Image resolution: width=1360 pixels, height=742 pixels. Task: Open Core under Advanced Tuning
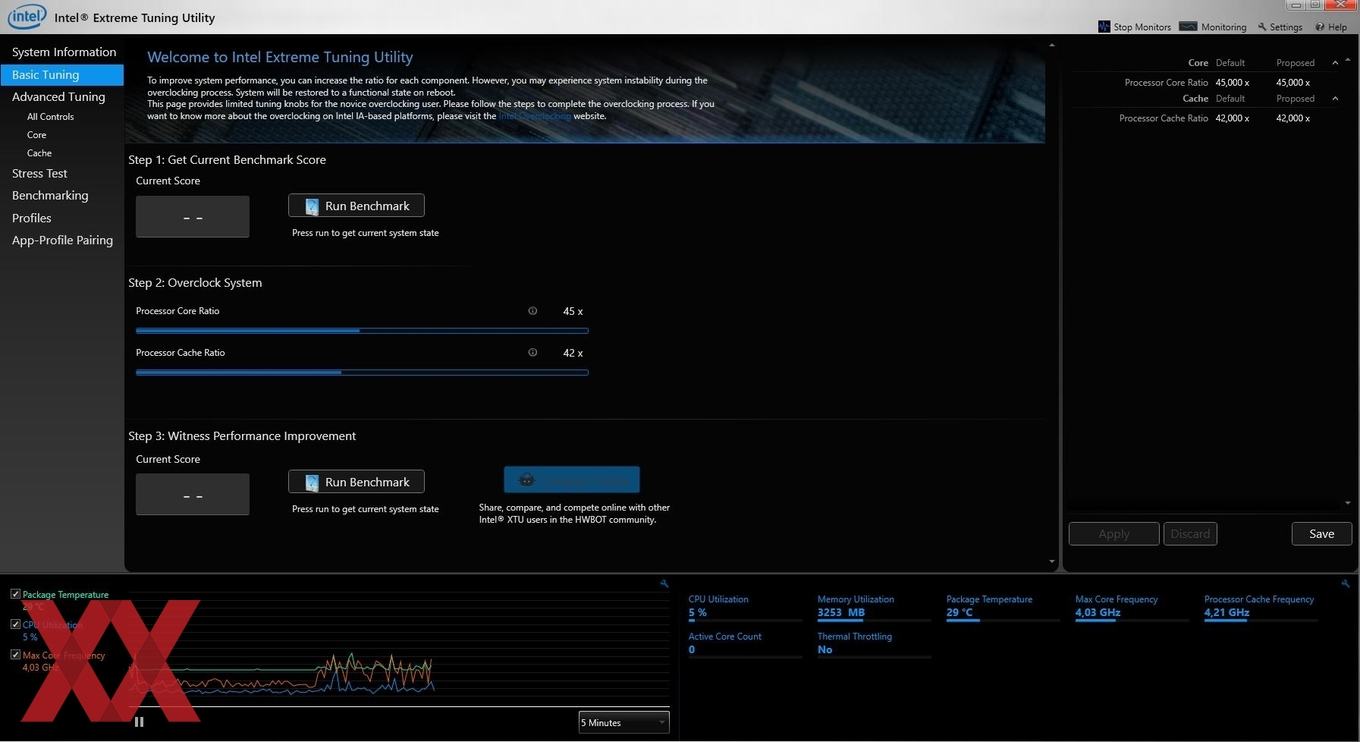tap(37, 135)
